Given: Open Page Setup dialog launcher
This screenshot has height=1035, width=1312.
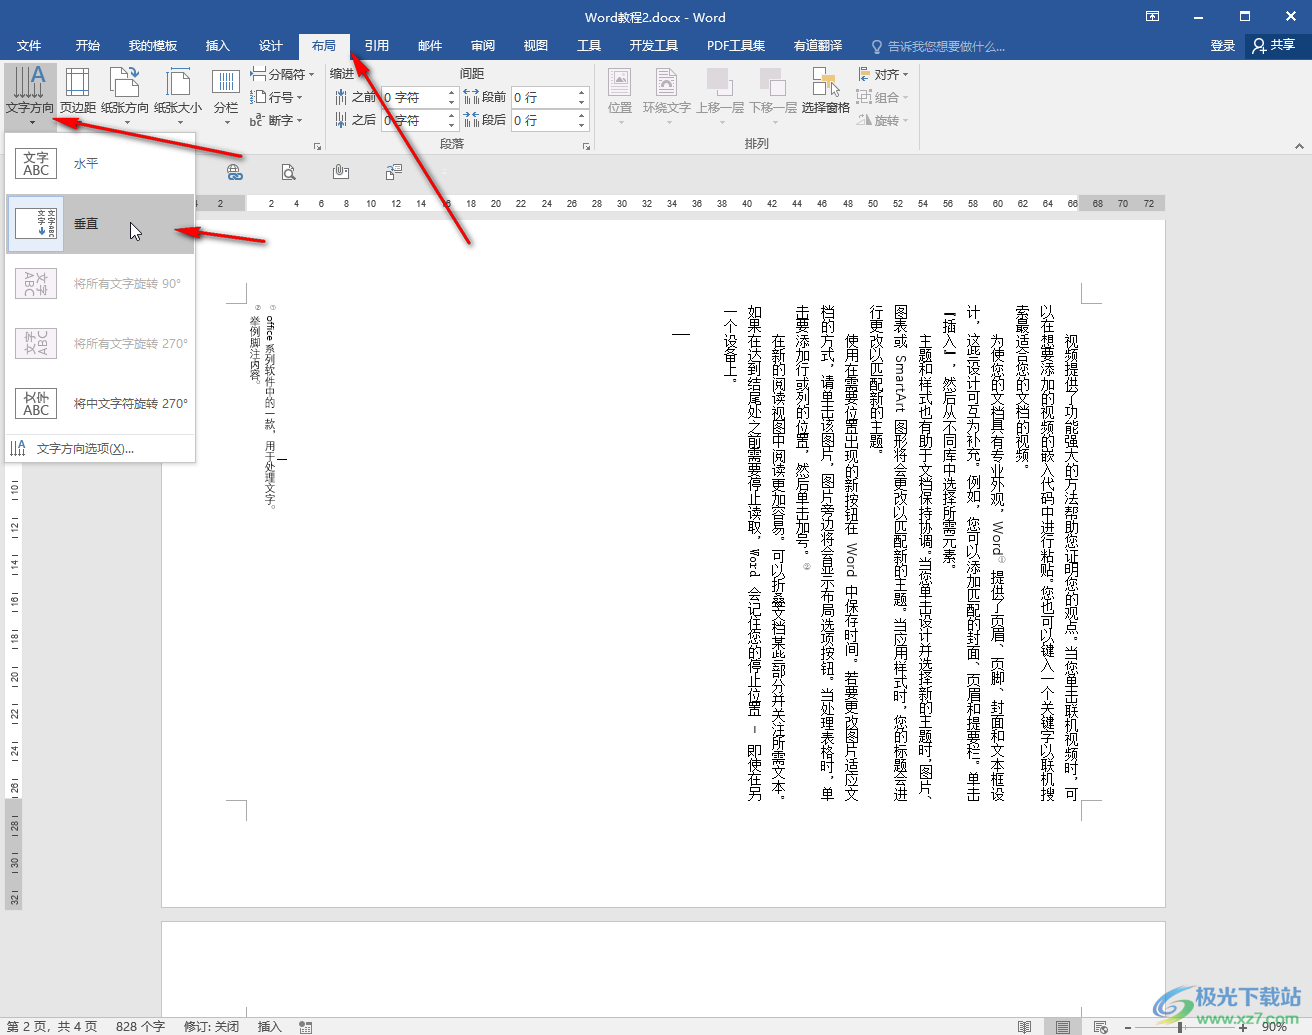Looking at the screenshot, I should pyautogui.click(x=317, y=146).
